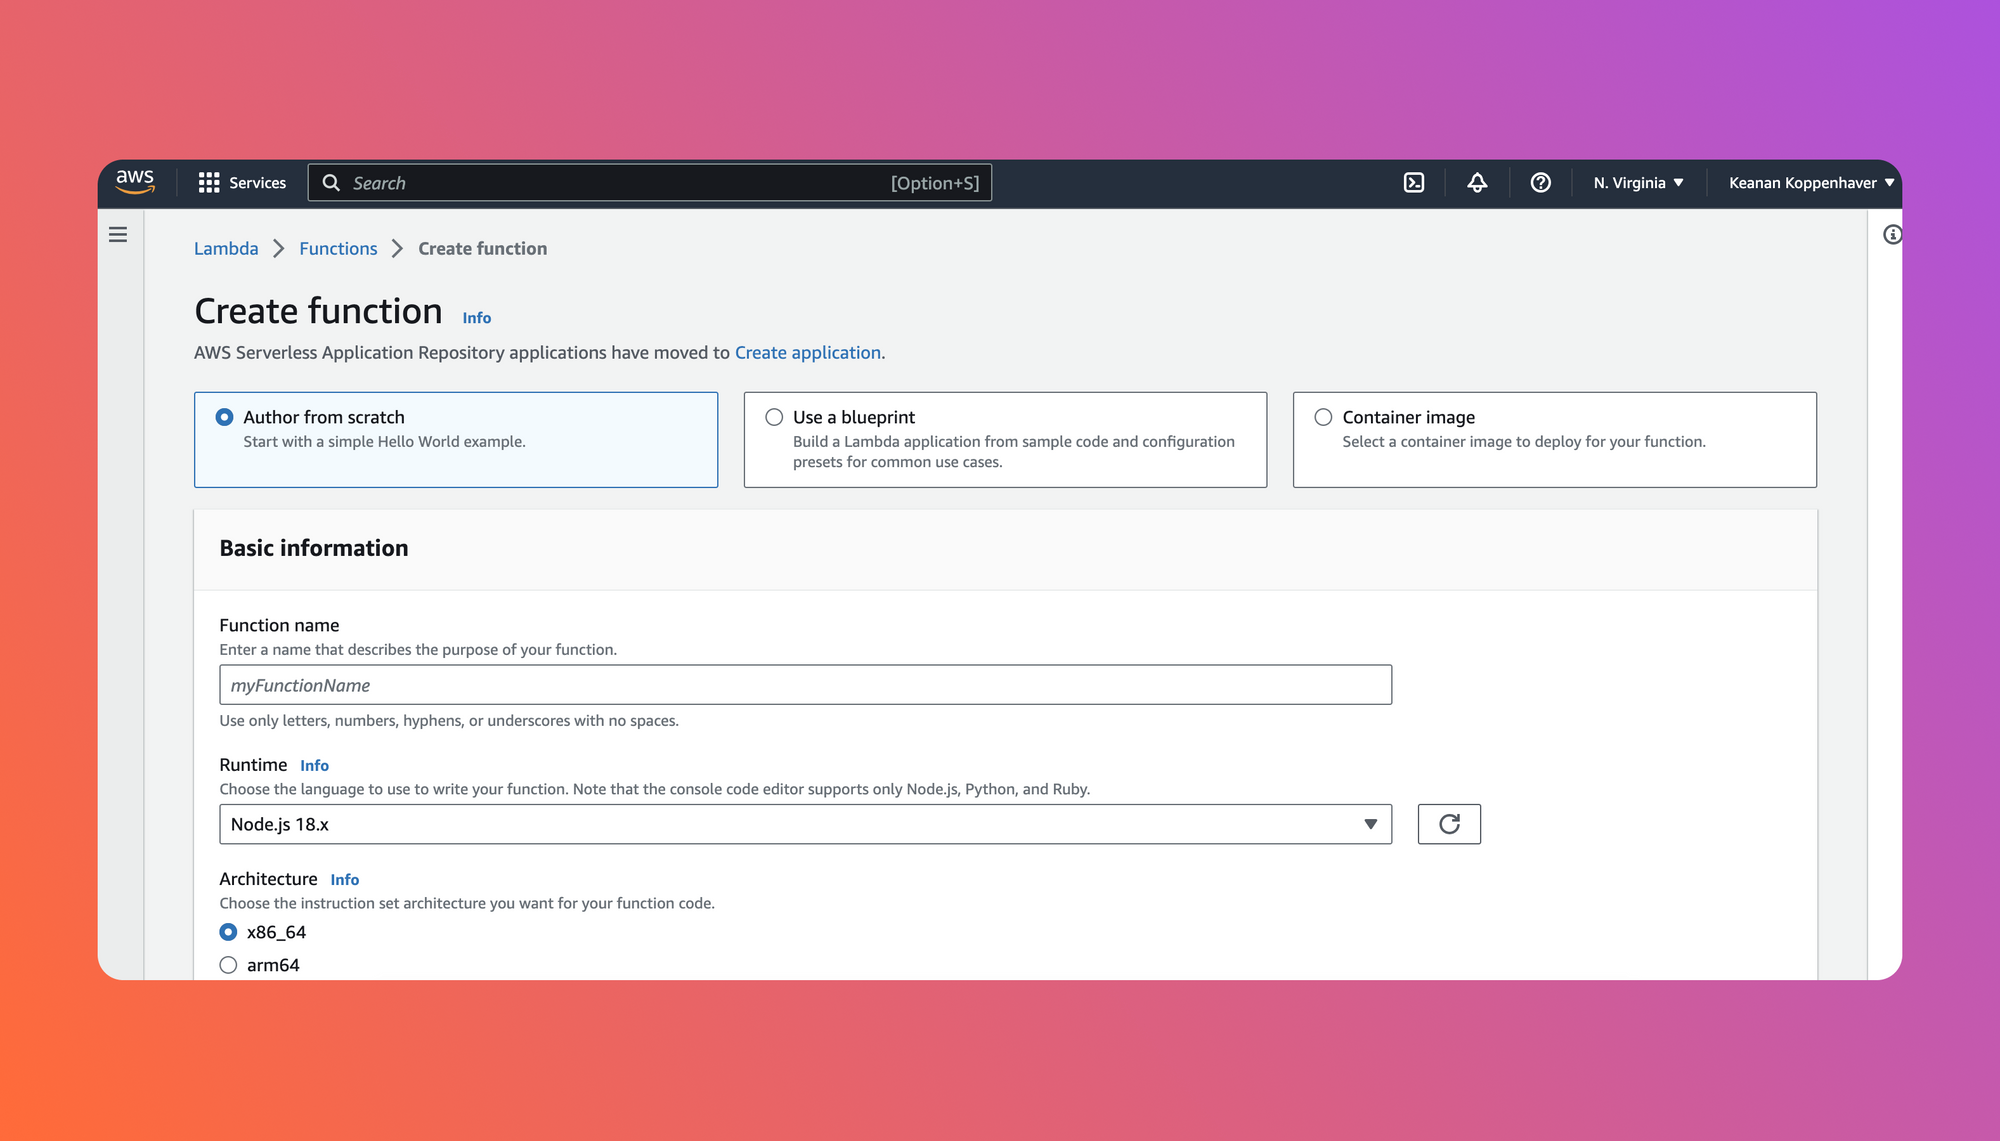Select Author from scratch option
Image resolution: width=2000 pixels, height=1141 pixels.
(x=456, y=440)
